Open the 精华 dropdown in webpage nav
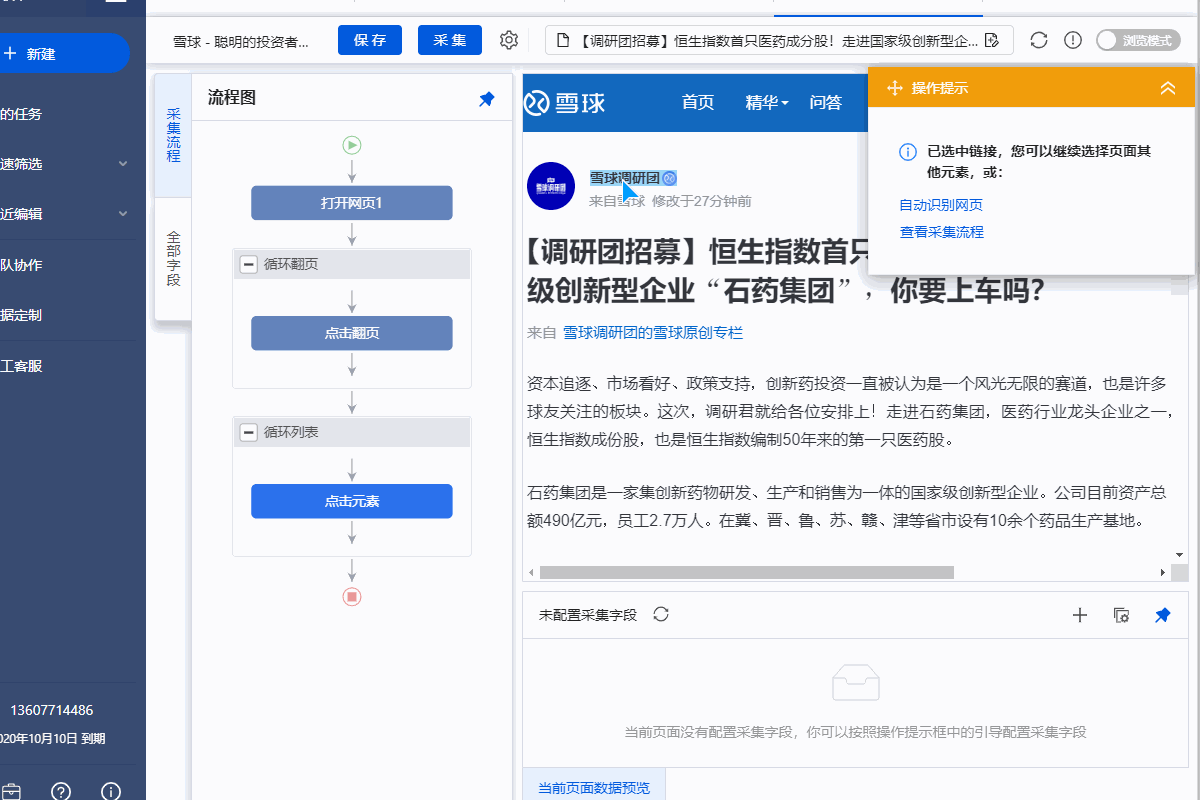The height and width of the screenshot is (800, 1200). 768,102
